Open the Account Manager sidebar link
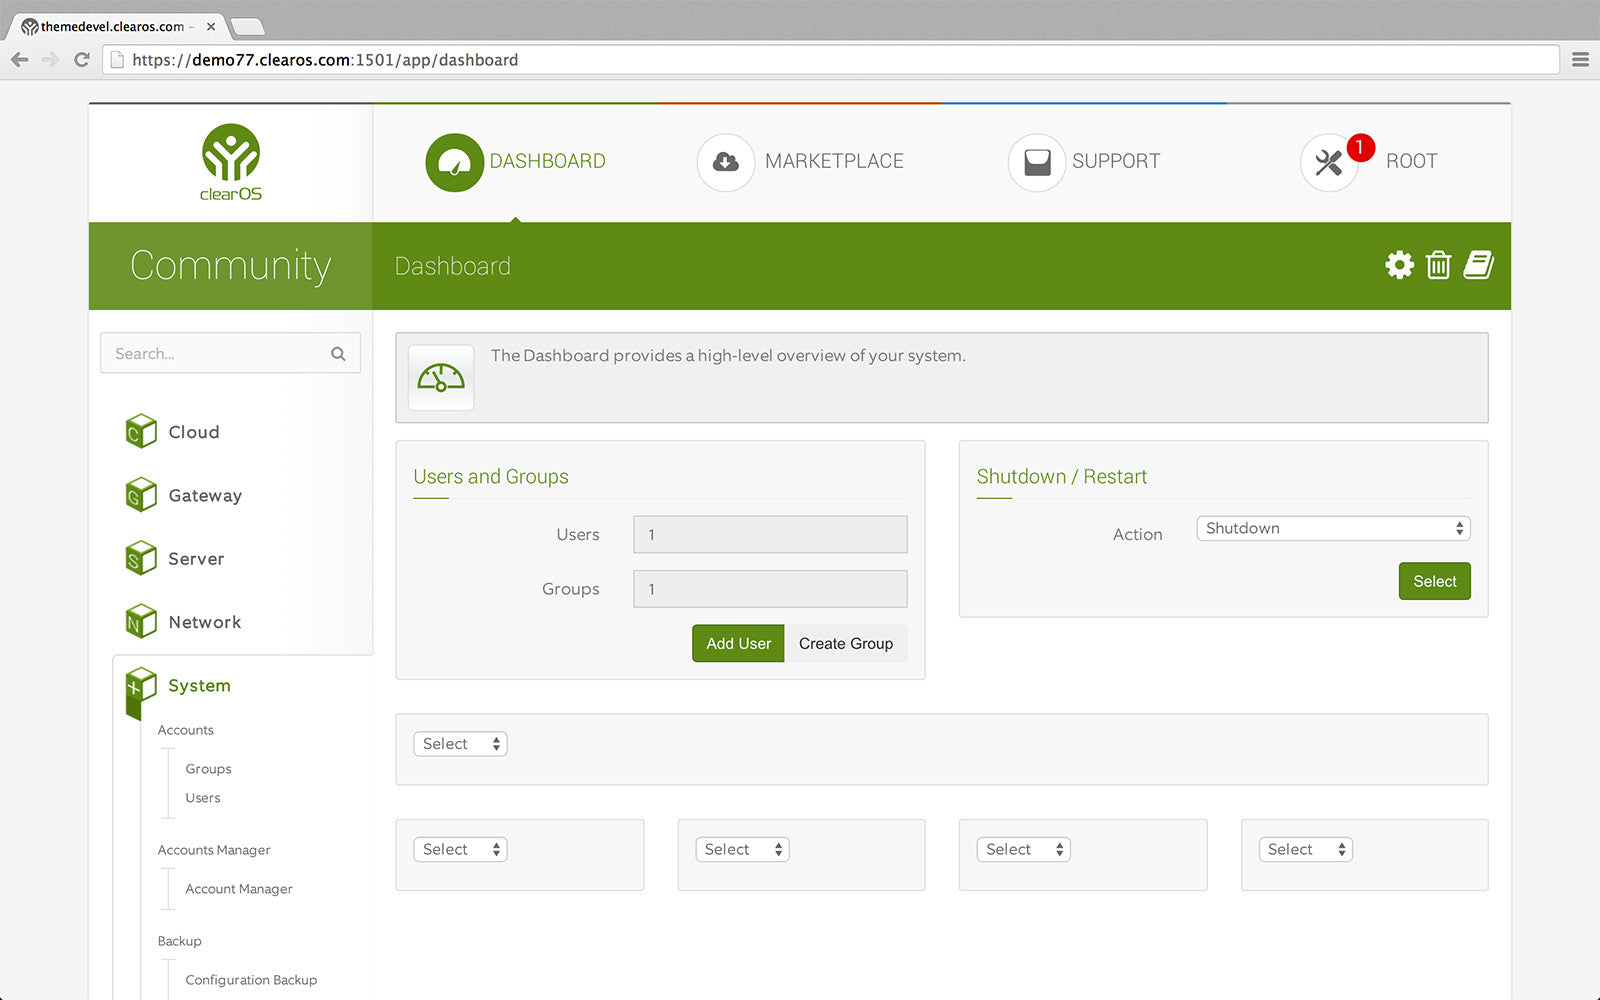This screenshot has height=1000, width=1600. click(x=239, y=889)
